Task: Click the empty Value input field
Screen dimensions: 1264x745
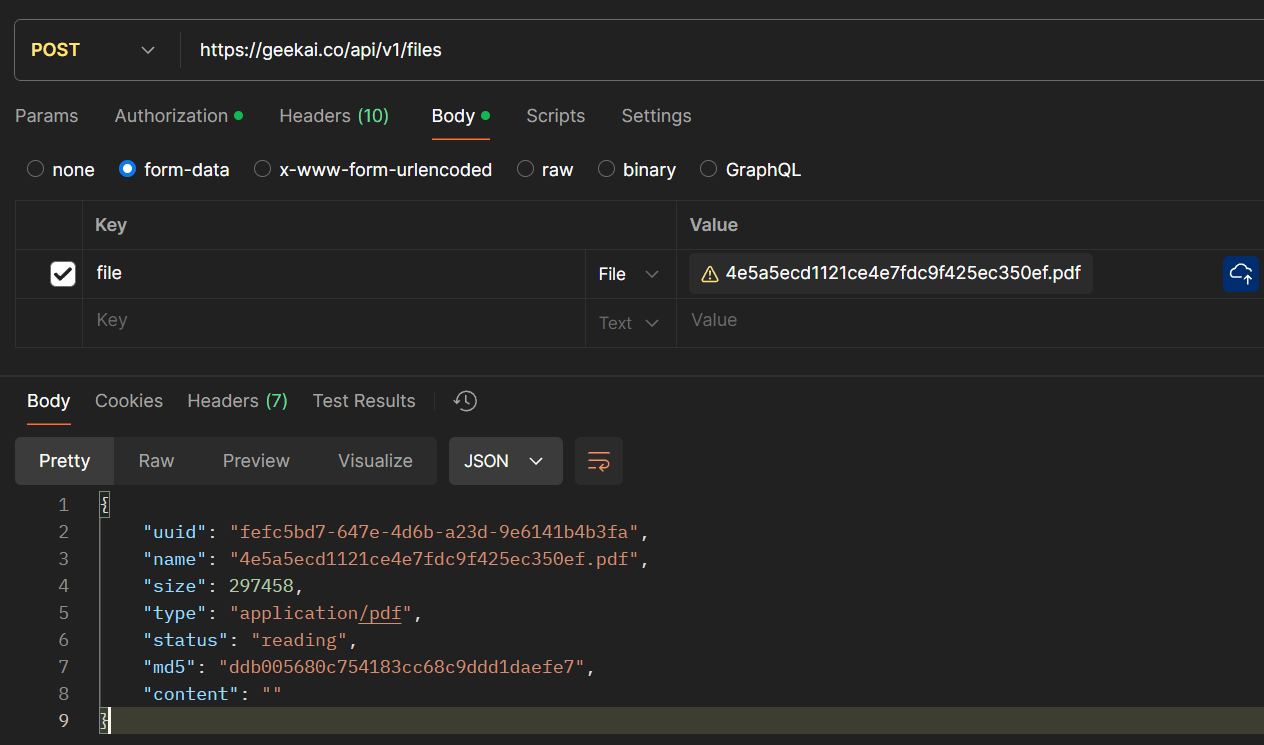Action: tap(970, 321)
